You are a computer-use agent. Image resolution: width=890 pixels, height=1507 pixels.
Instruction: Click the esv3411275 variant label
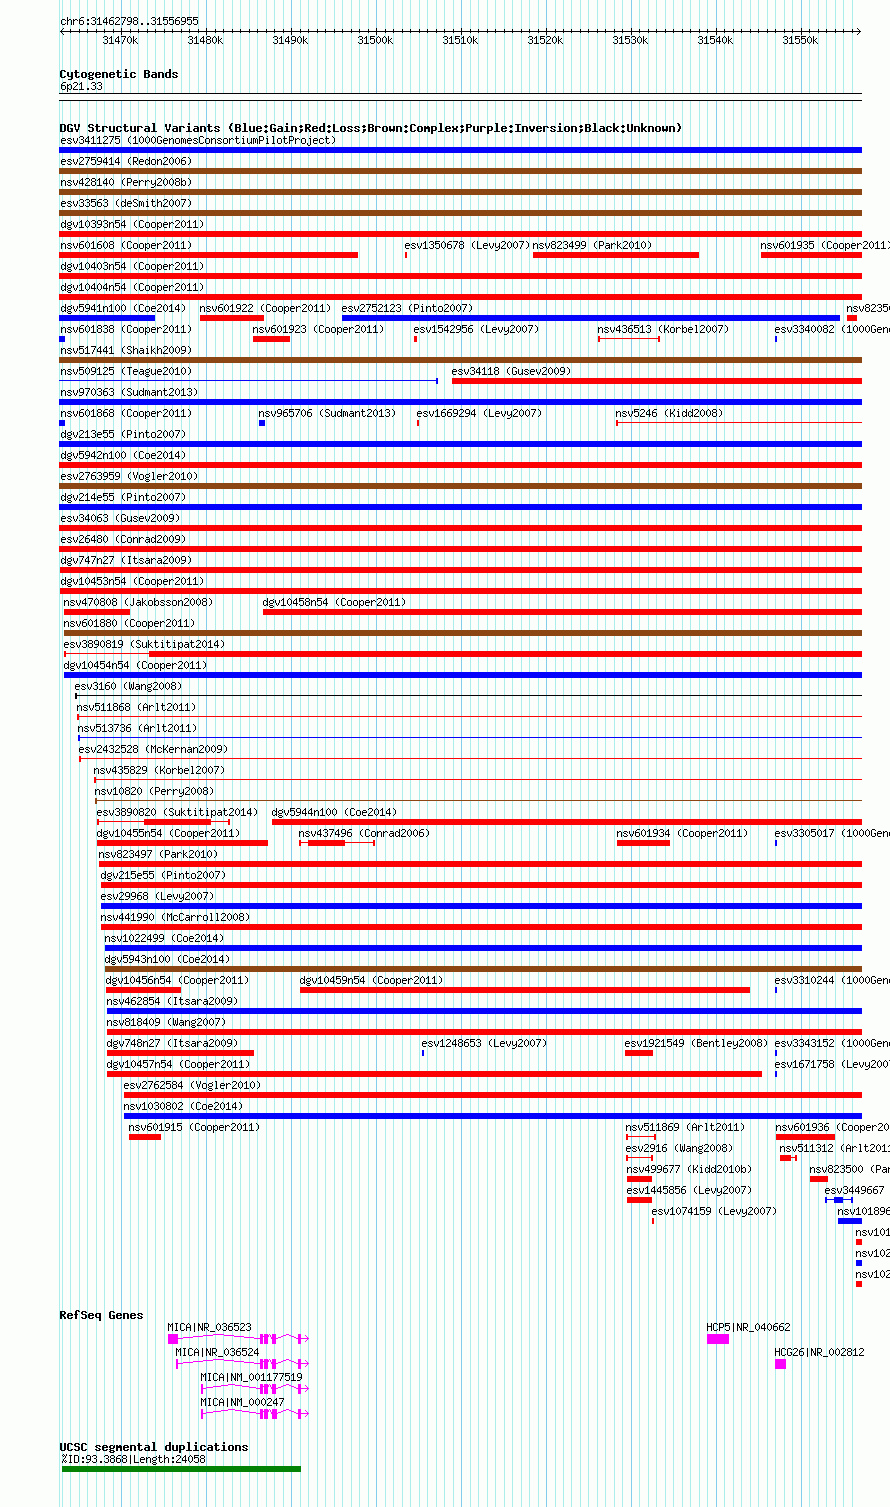tap(197, 140)
